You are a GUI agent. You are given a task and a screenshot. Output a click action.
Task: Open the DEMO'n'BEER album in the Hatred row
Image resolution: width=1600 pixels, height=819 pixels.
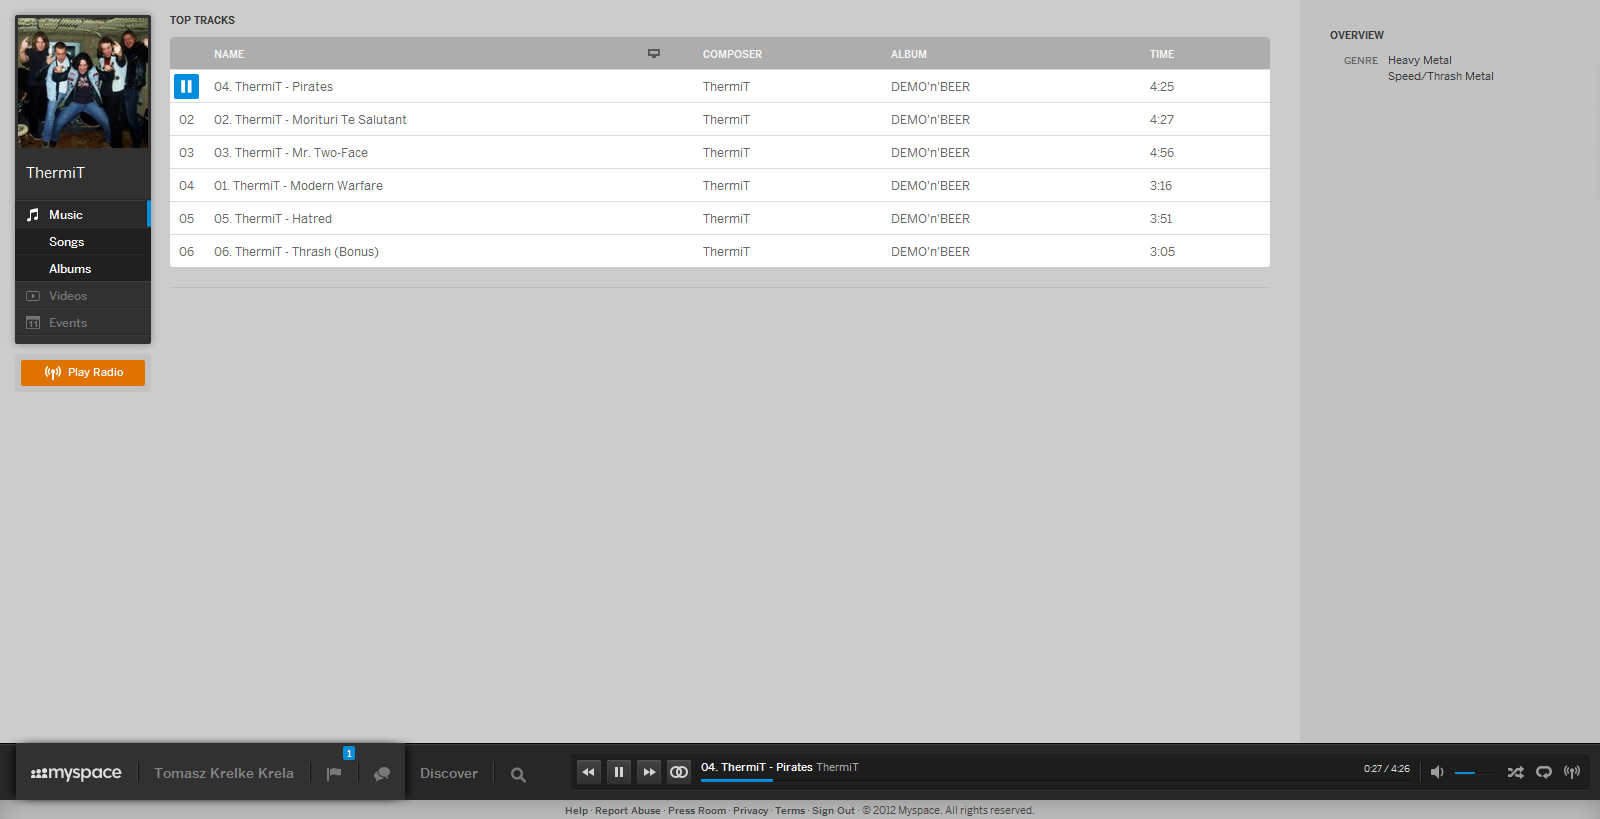[930, 219]
